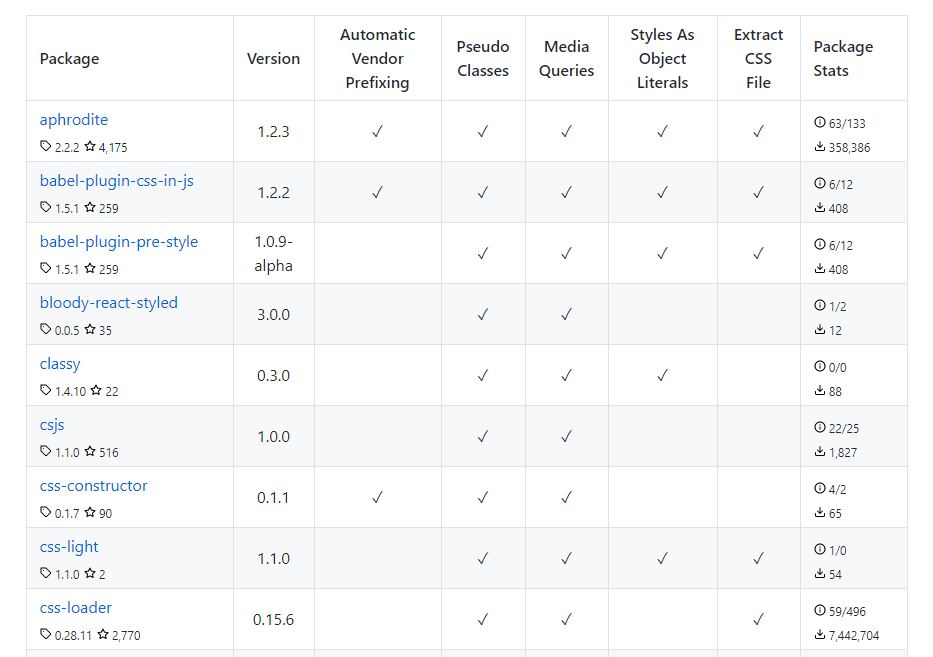
Task: Click the download icon next to 7,442,704
Action: tap(820, 635)
